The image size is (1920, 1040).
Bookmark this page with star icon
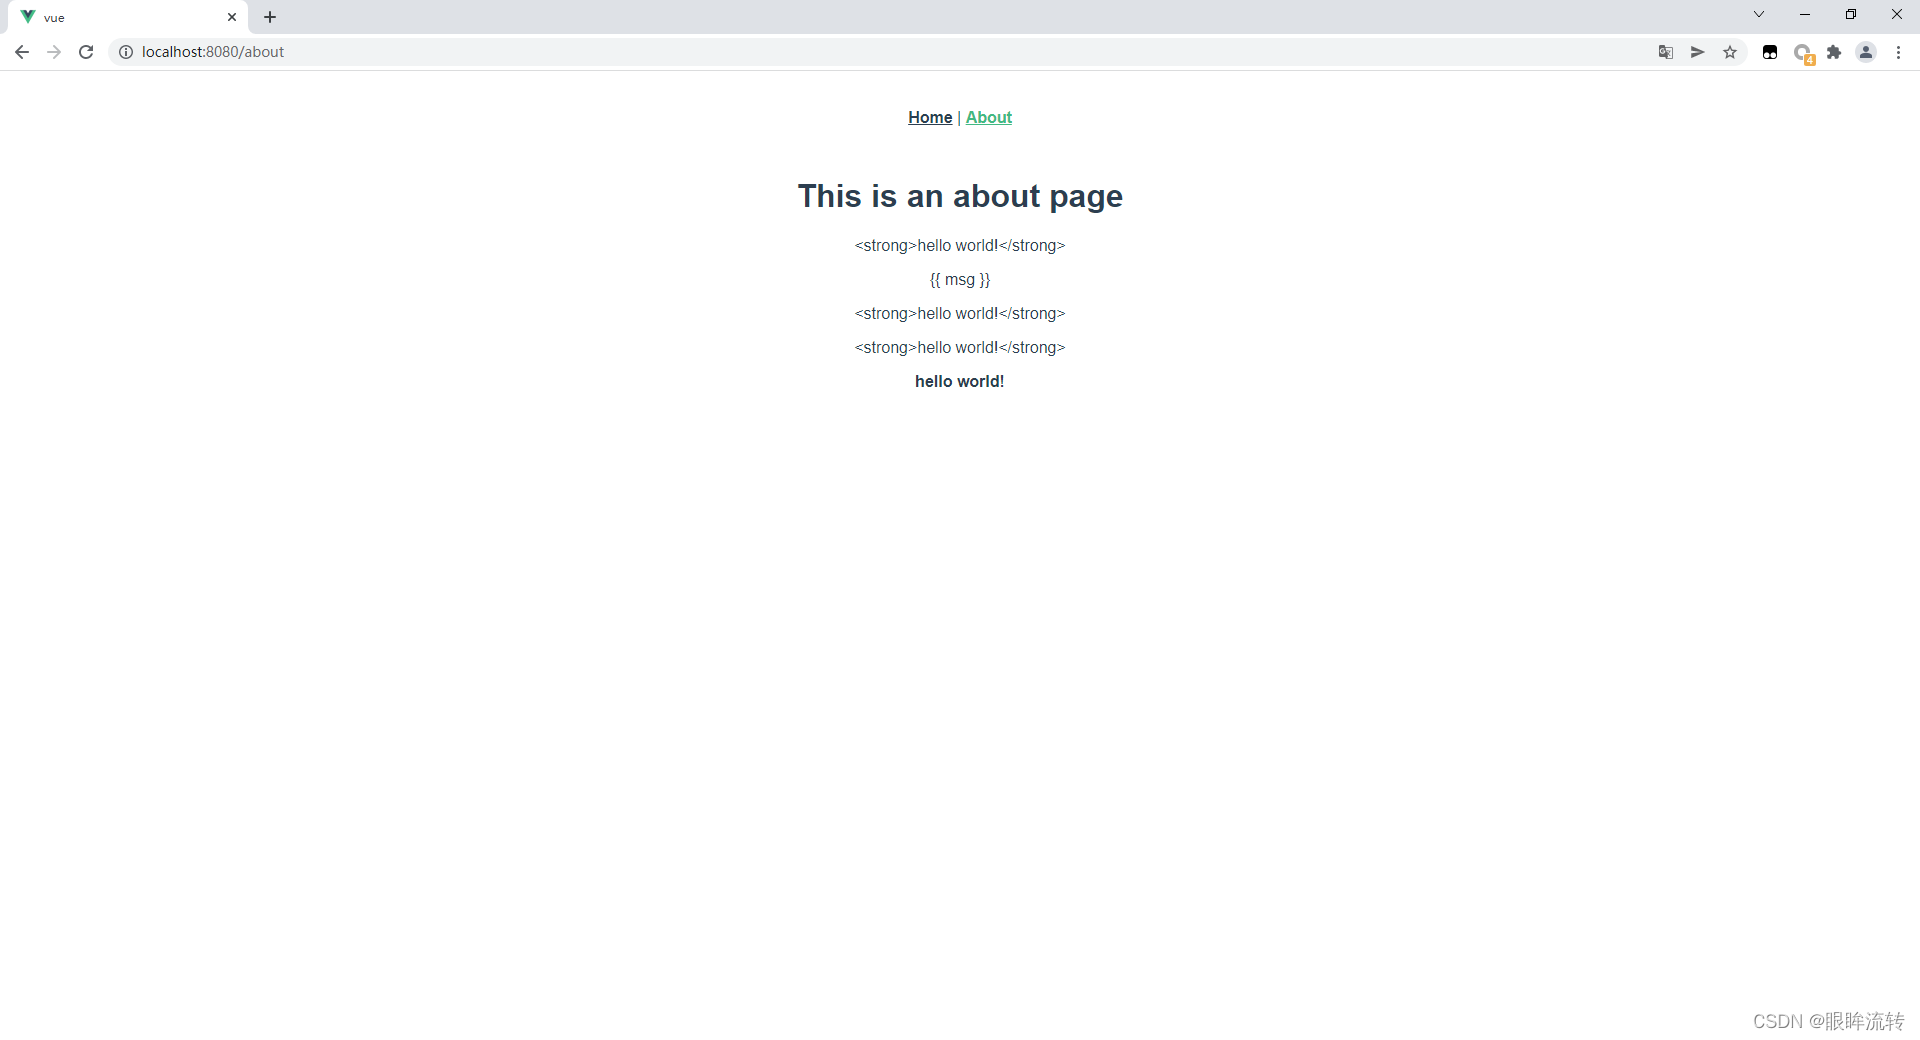1730,52
